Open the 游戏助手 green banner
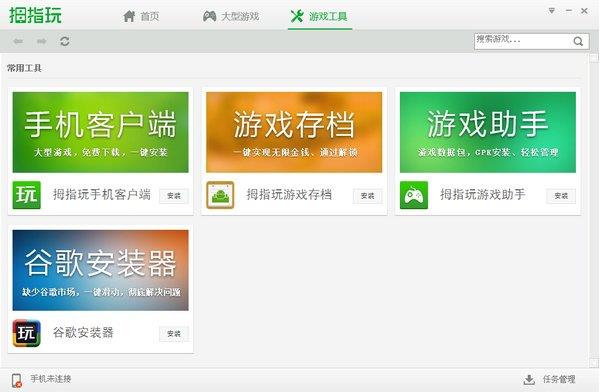The image size is (600, 392). [x=488, y=132]
